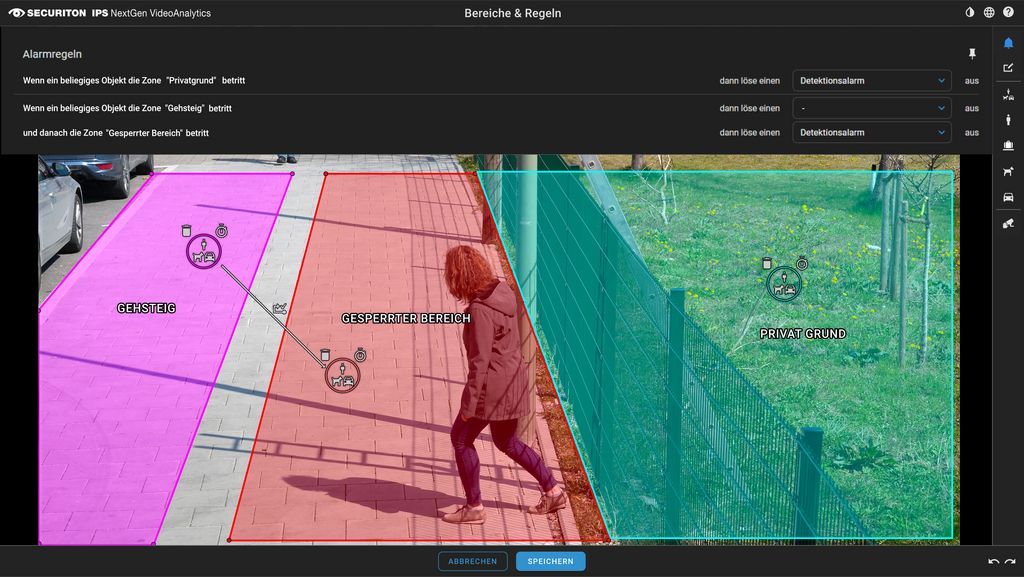Toggle the contrast theme switch

pos(969,13)
